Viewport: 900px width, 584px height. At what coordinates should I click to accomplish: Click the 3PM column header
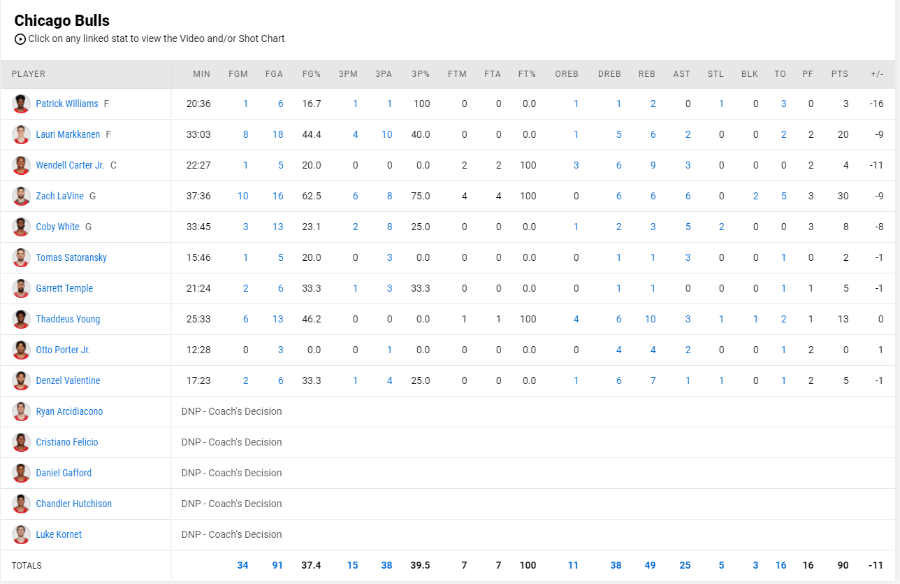348,74
